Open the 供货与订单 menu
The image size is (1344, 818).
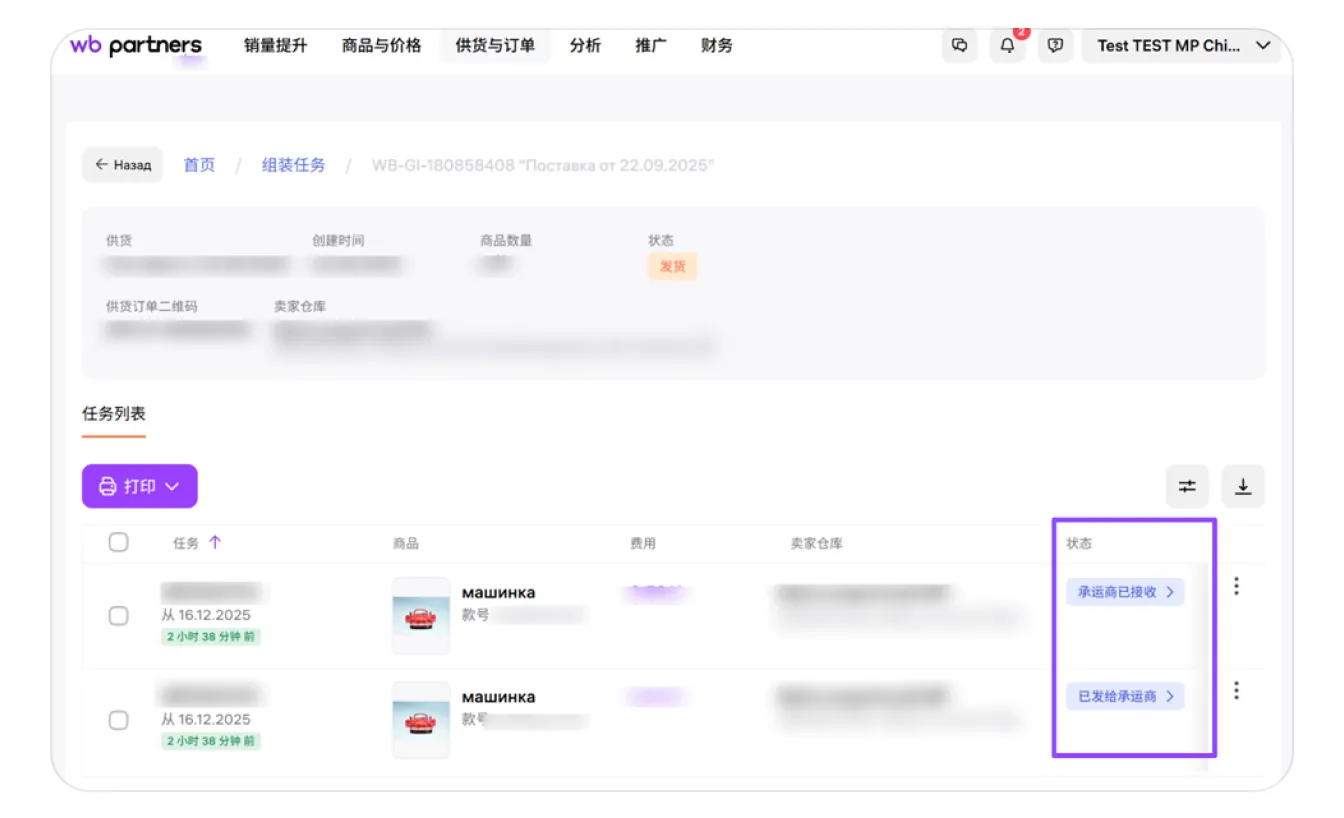point(495,45)
